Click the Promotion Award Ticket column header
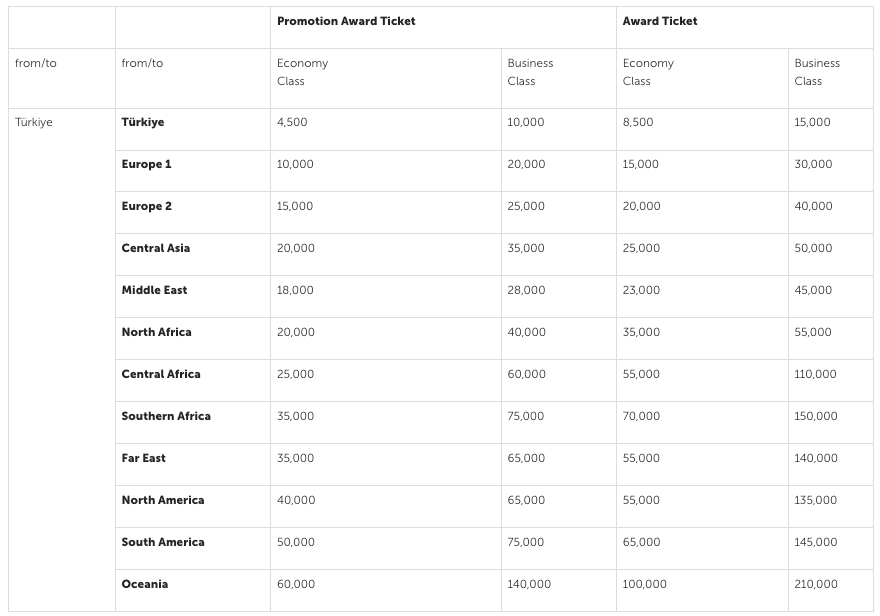Image resolution: width=880 pixels, height=616 pixels. [x=346, y=21]
